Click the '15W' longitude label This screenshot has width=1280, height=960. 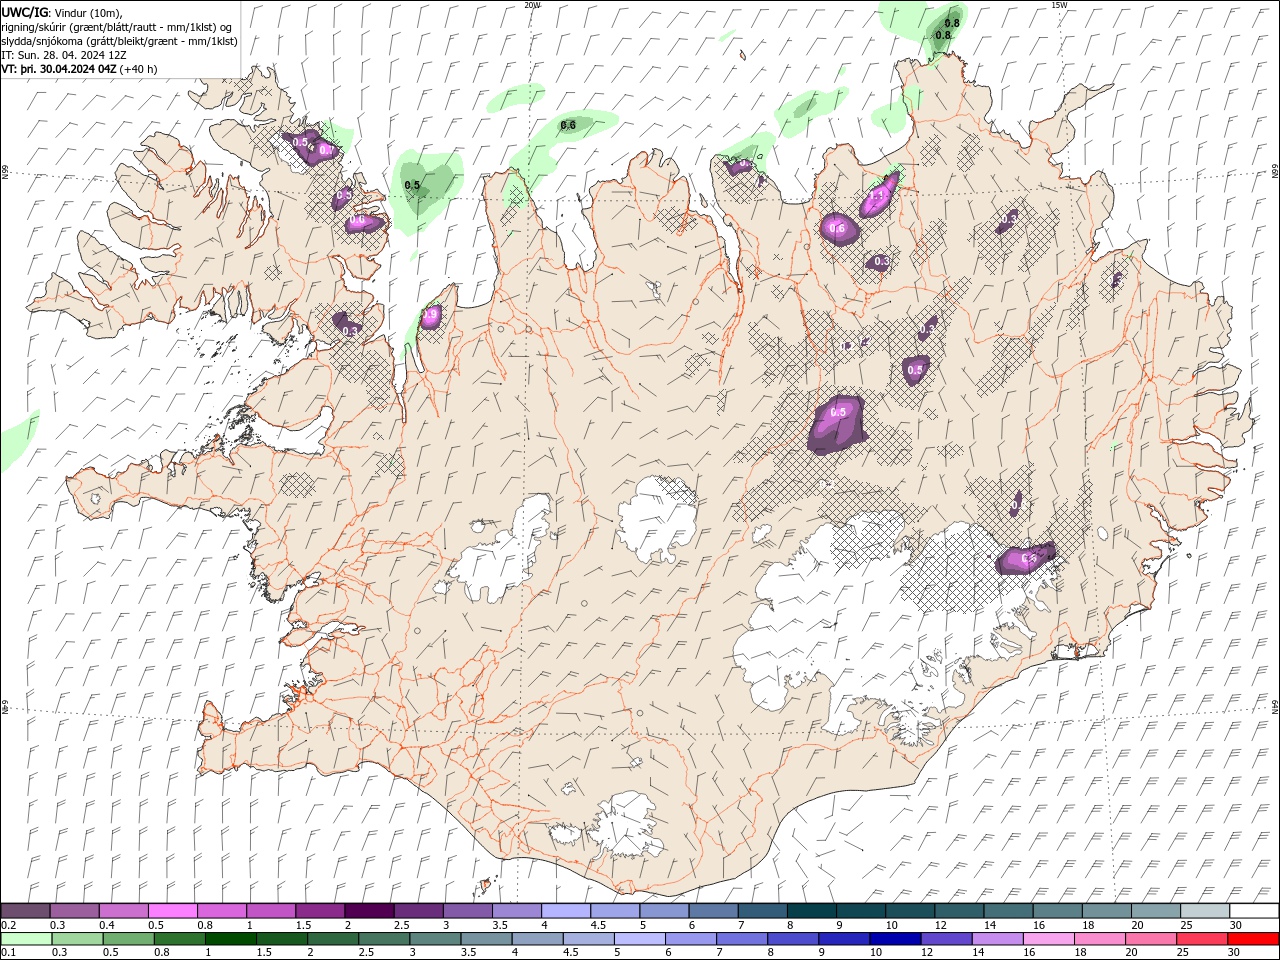point(1059,5)
